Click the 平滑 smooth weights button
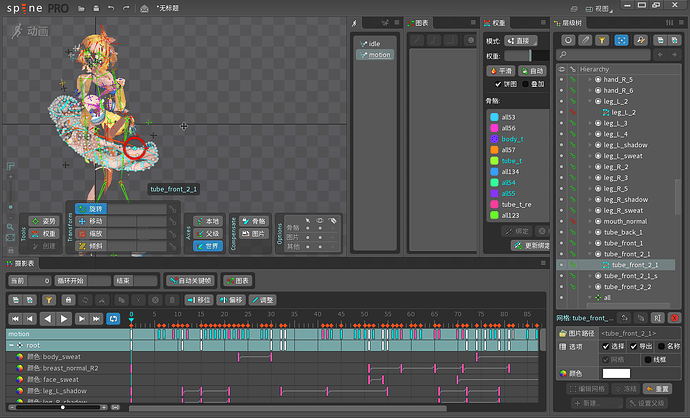690x418 pixels. pyautogui.click(x=501, y=71)
